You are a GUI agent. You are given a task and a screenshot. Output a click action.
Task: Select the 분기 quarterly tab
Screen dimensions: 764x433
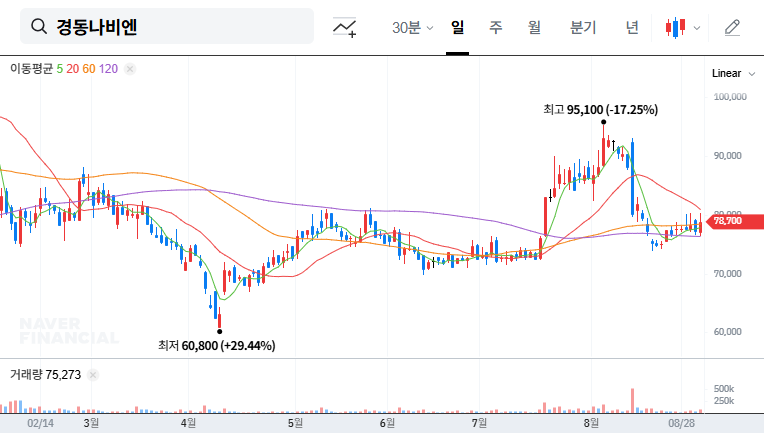(x=582, y=27)
